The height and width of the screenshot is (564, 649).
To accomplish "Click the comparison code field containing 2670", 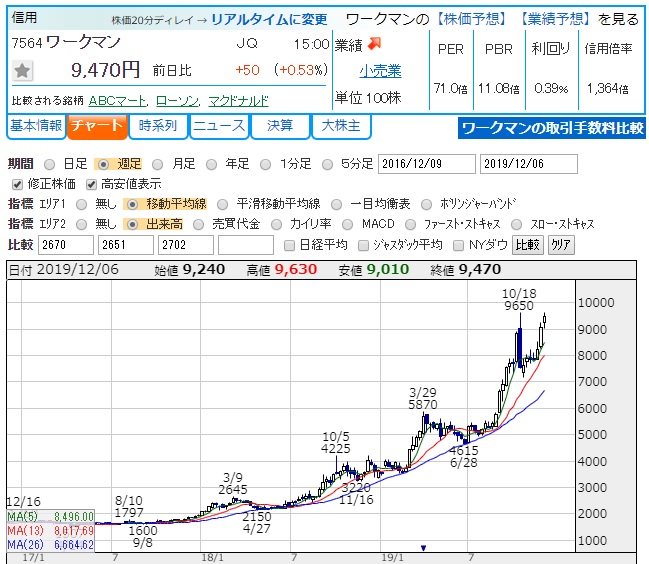I will (66, 245).
